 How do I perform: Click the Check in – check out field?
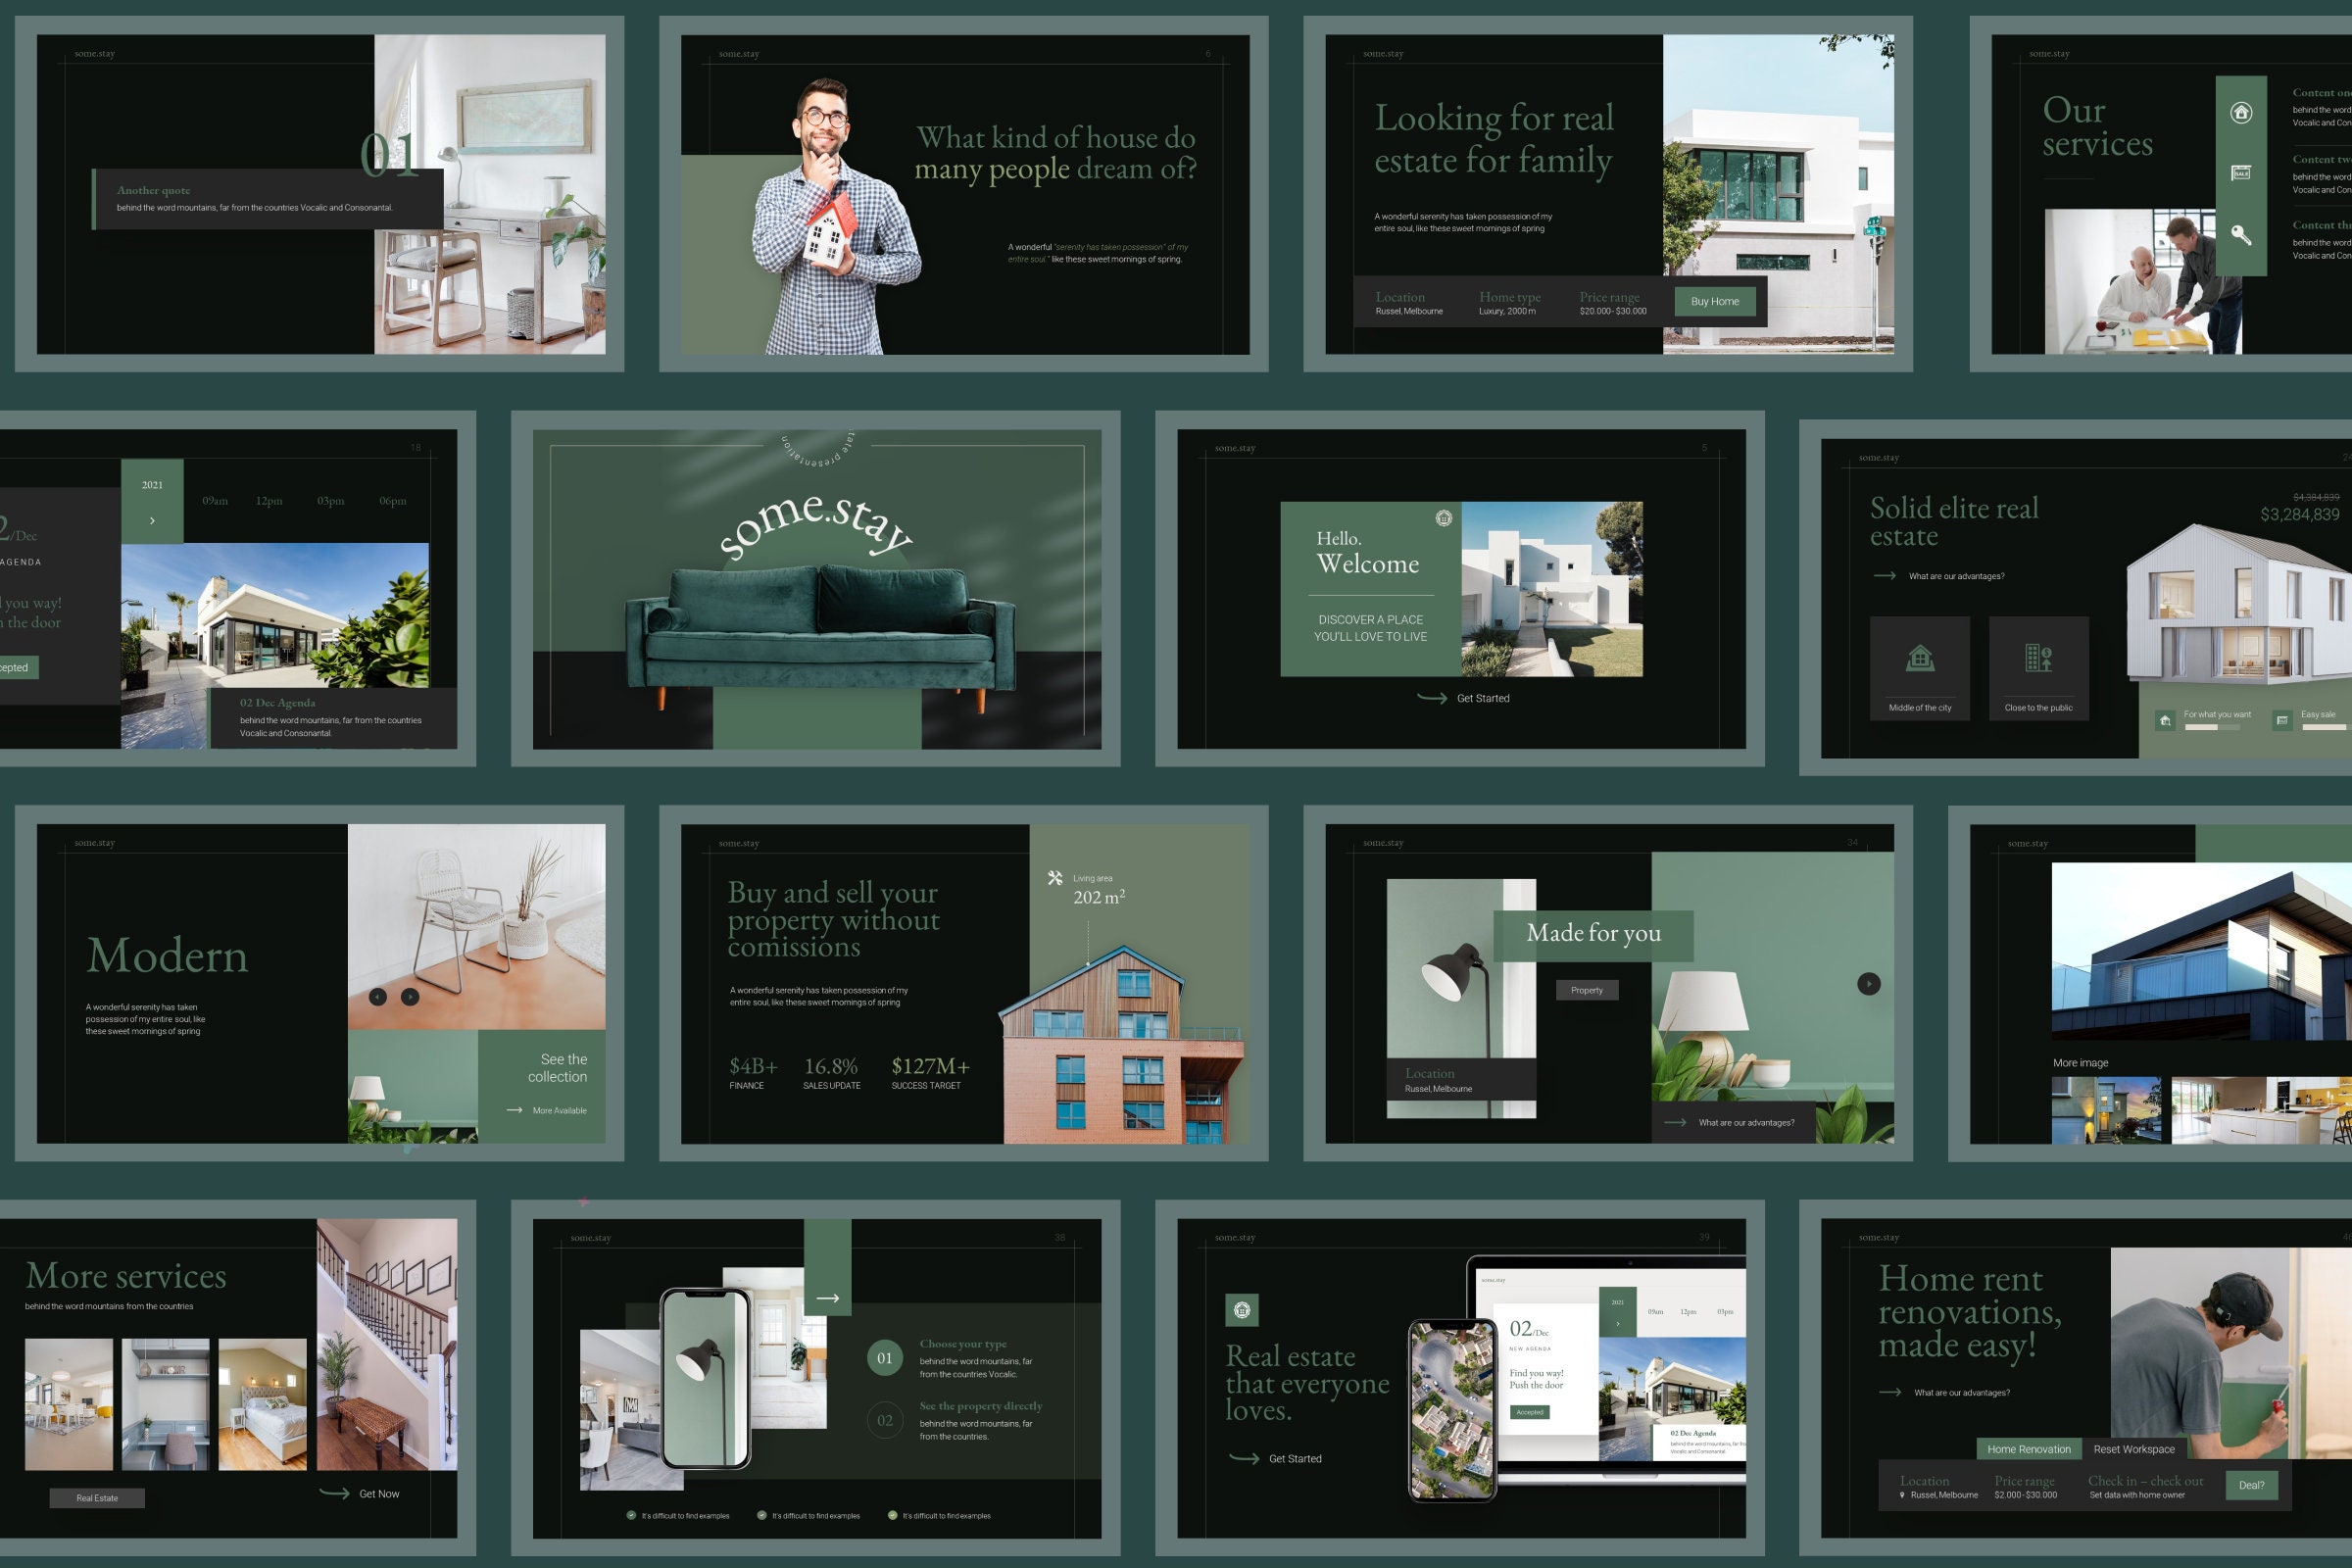click(x=2145, y=1487)
